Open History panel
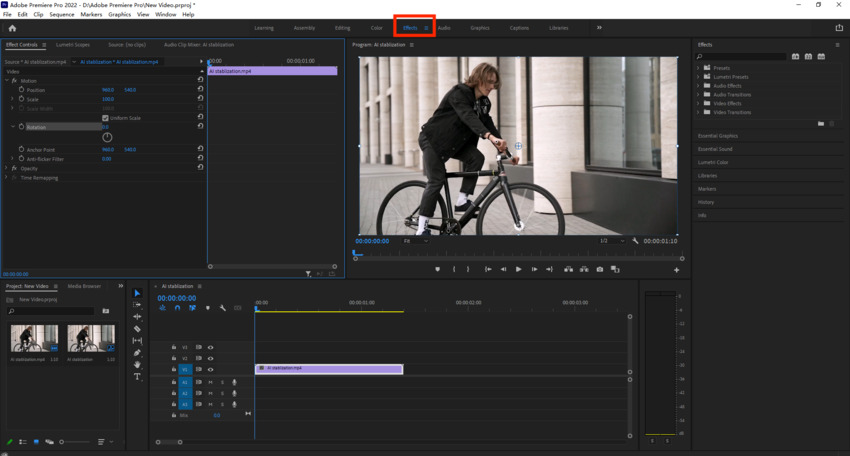The height and width of the screenshot is (456, 850). (x=705, y=202)
